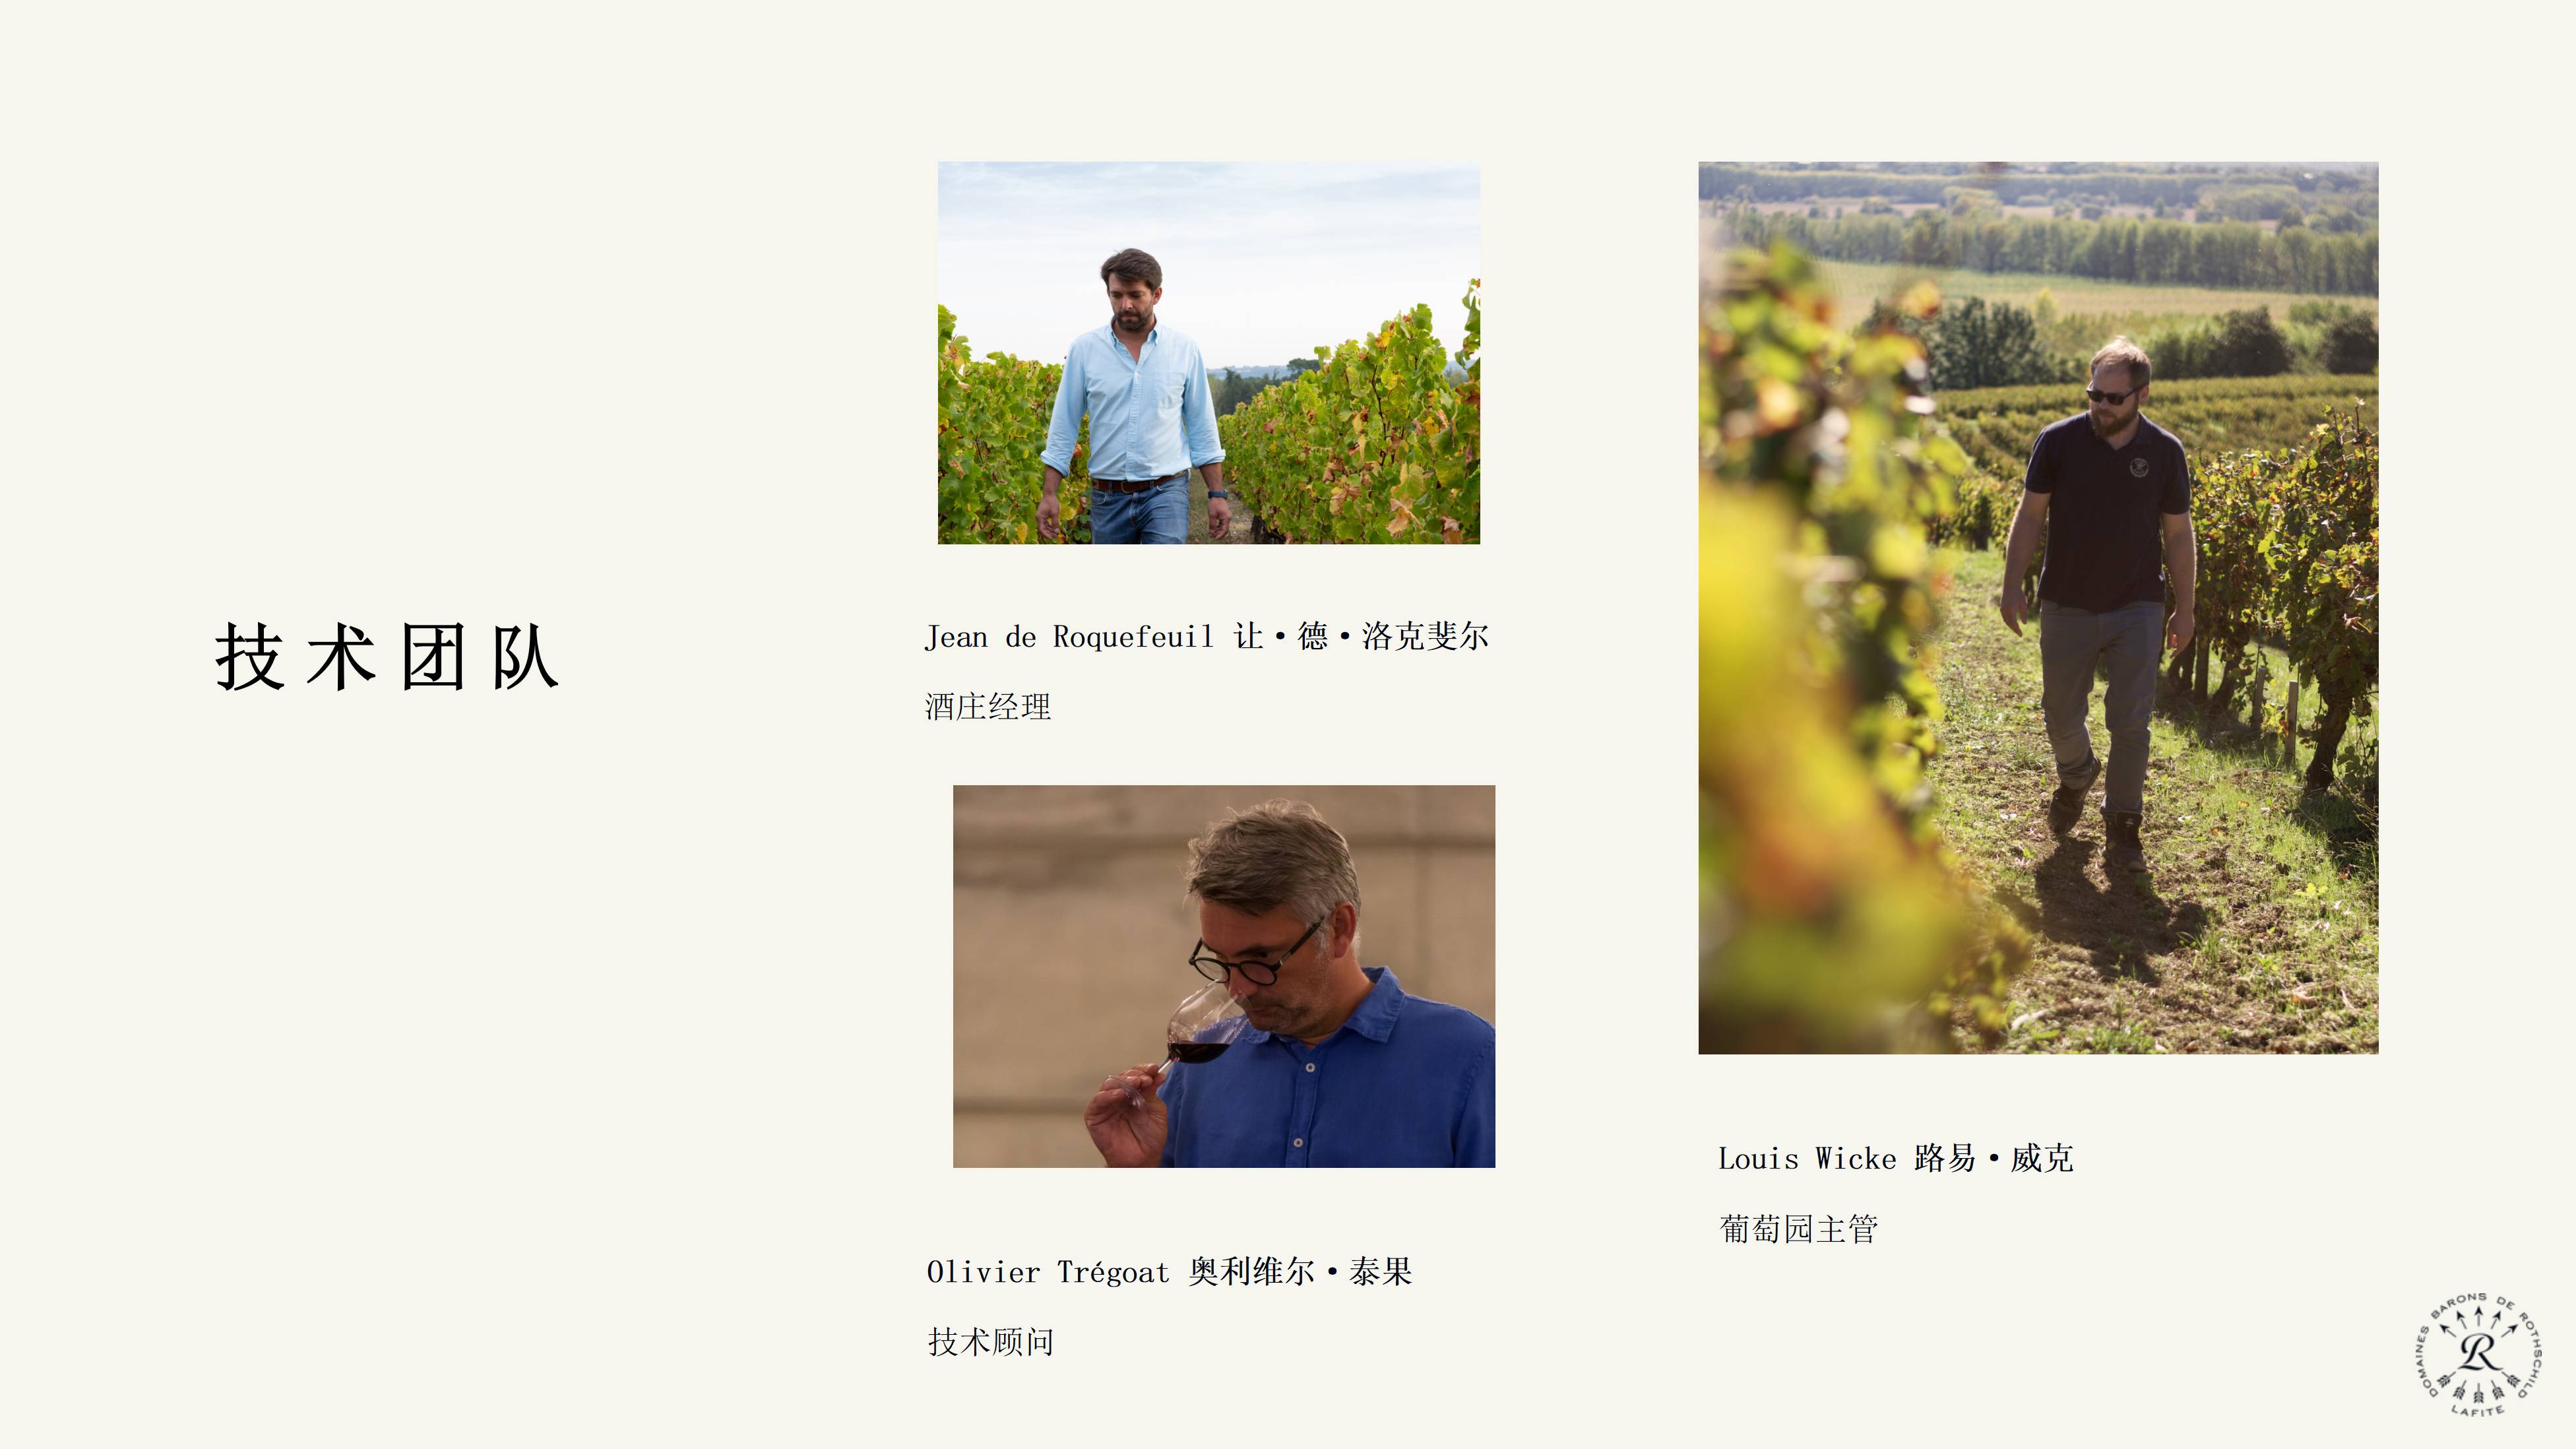Click the 让·德·洛克斐尔 Chinese name text
The width and height of the screenshot is (2576, 1449).
1361,636
